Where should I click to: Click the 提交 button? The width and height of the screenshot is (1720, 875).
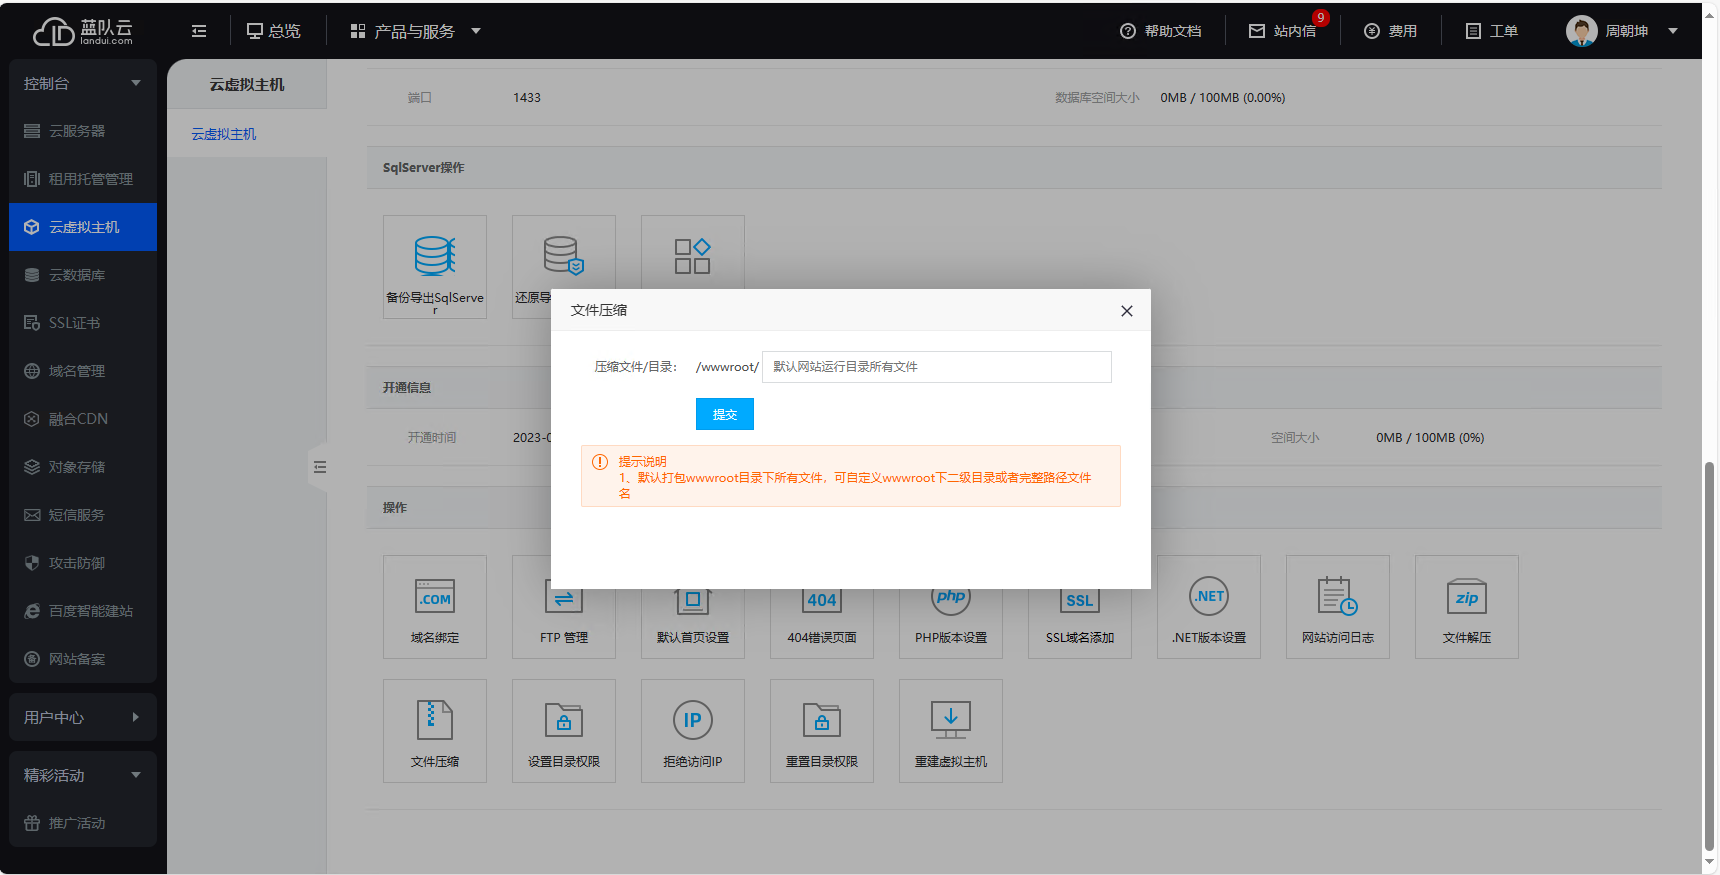tap(724, 414)
